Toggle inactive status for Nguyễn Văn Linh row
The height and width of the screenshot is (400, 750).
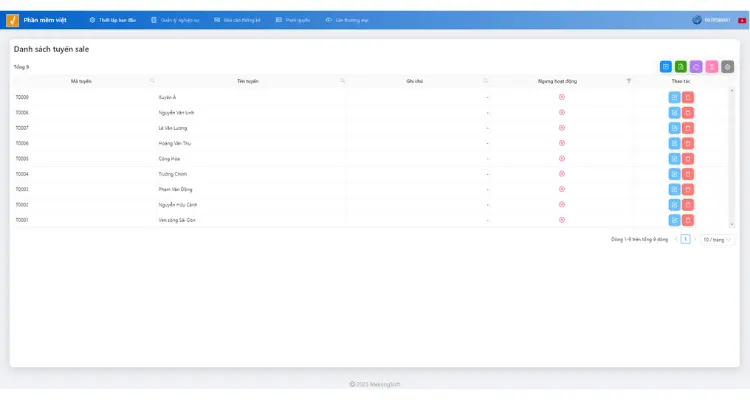click(562, 112)
